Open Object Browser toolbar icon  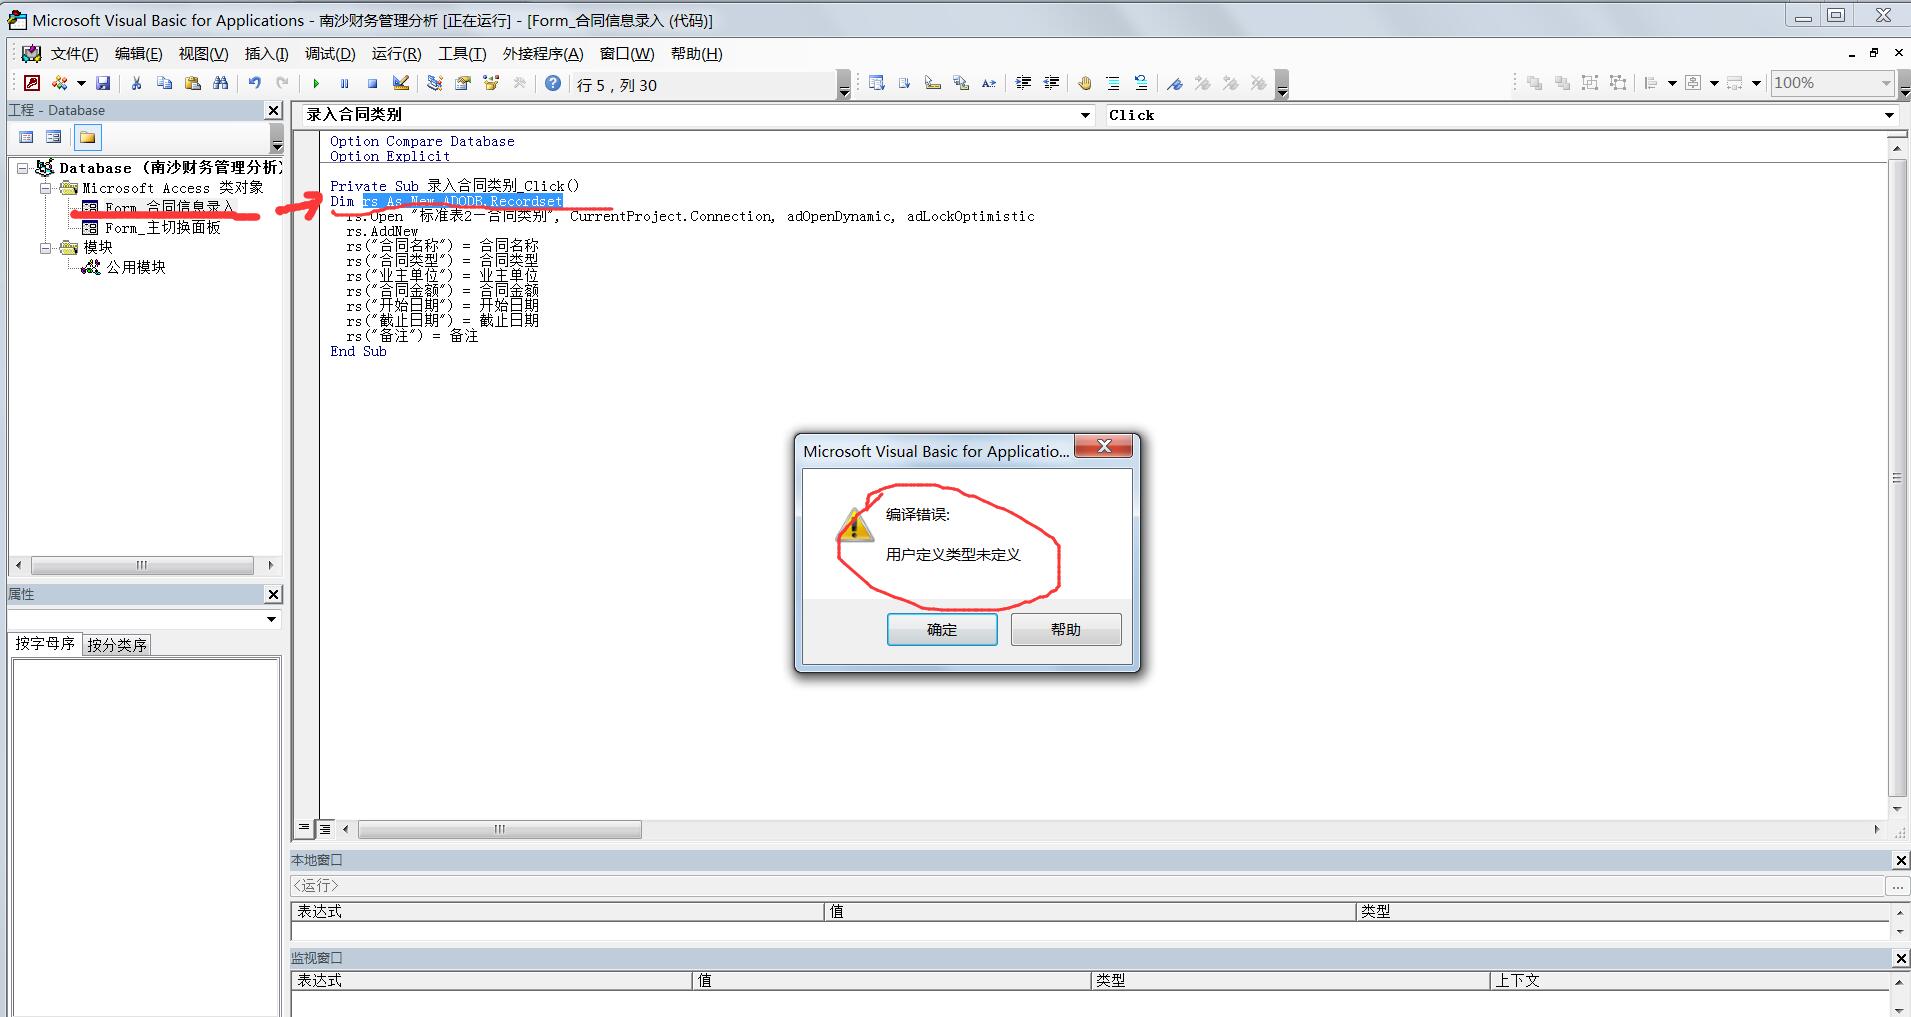491,83
